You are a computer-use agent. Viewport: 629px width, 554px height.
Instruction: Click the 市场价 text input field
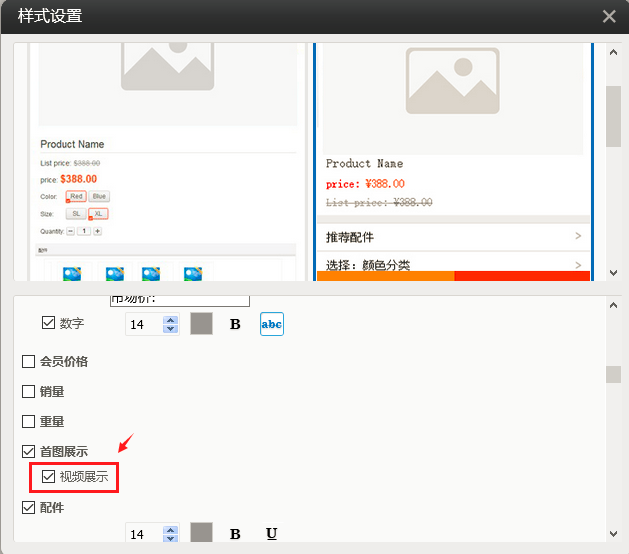tap(179, 299)
